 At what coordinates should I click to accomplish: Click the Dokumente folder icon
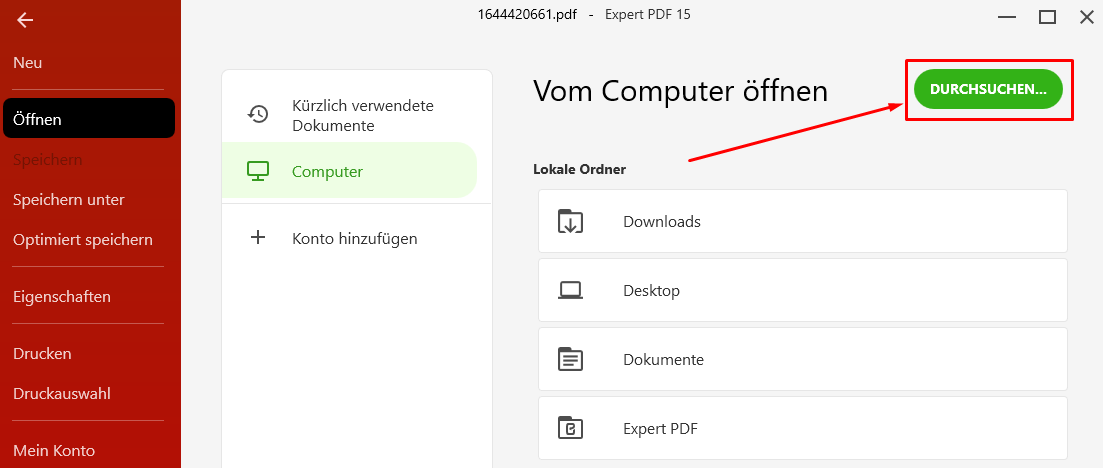pyautogui.click(x=570, y=359)
